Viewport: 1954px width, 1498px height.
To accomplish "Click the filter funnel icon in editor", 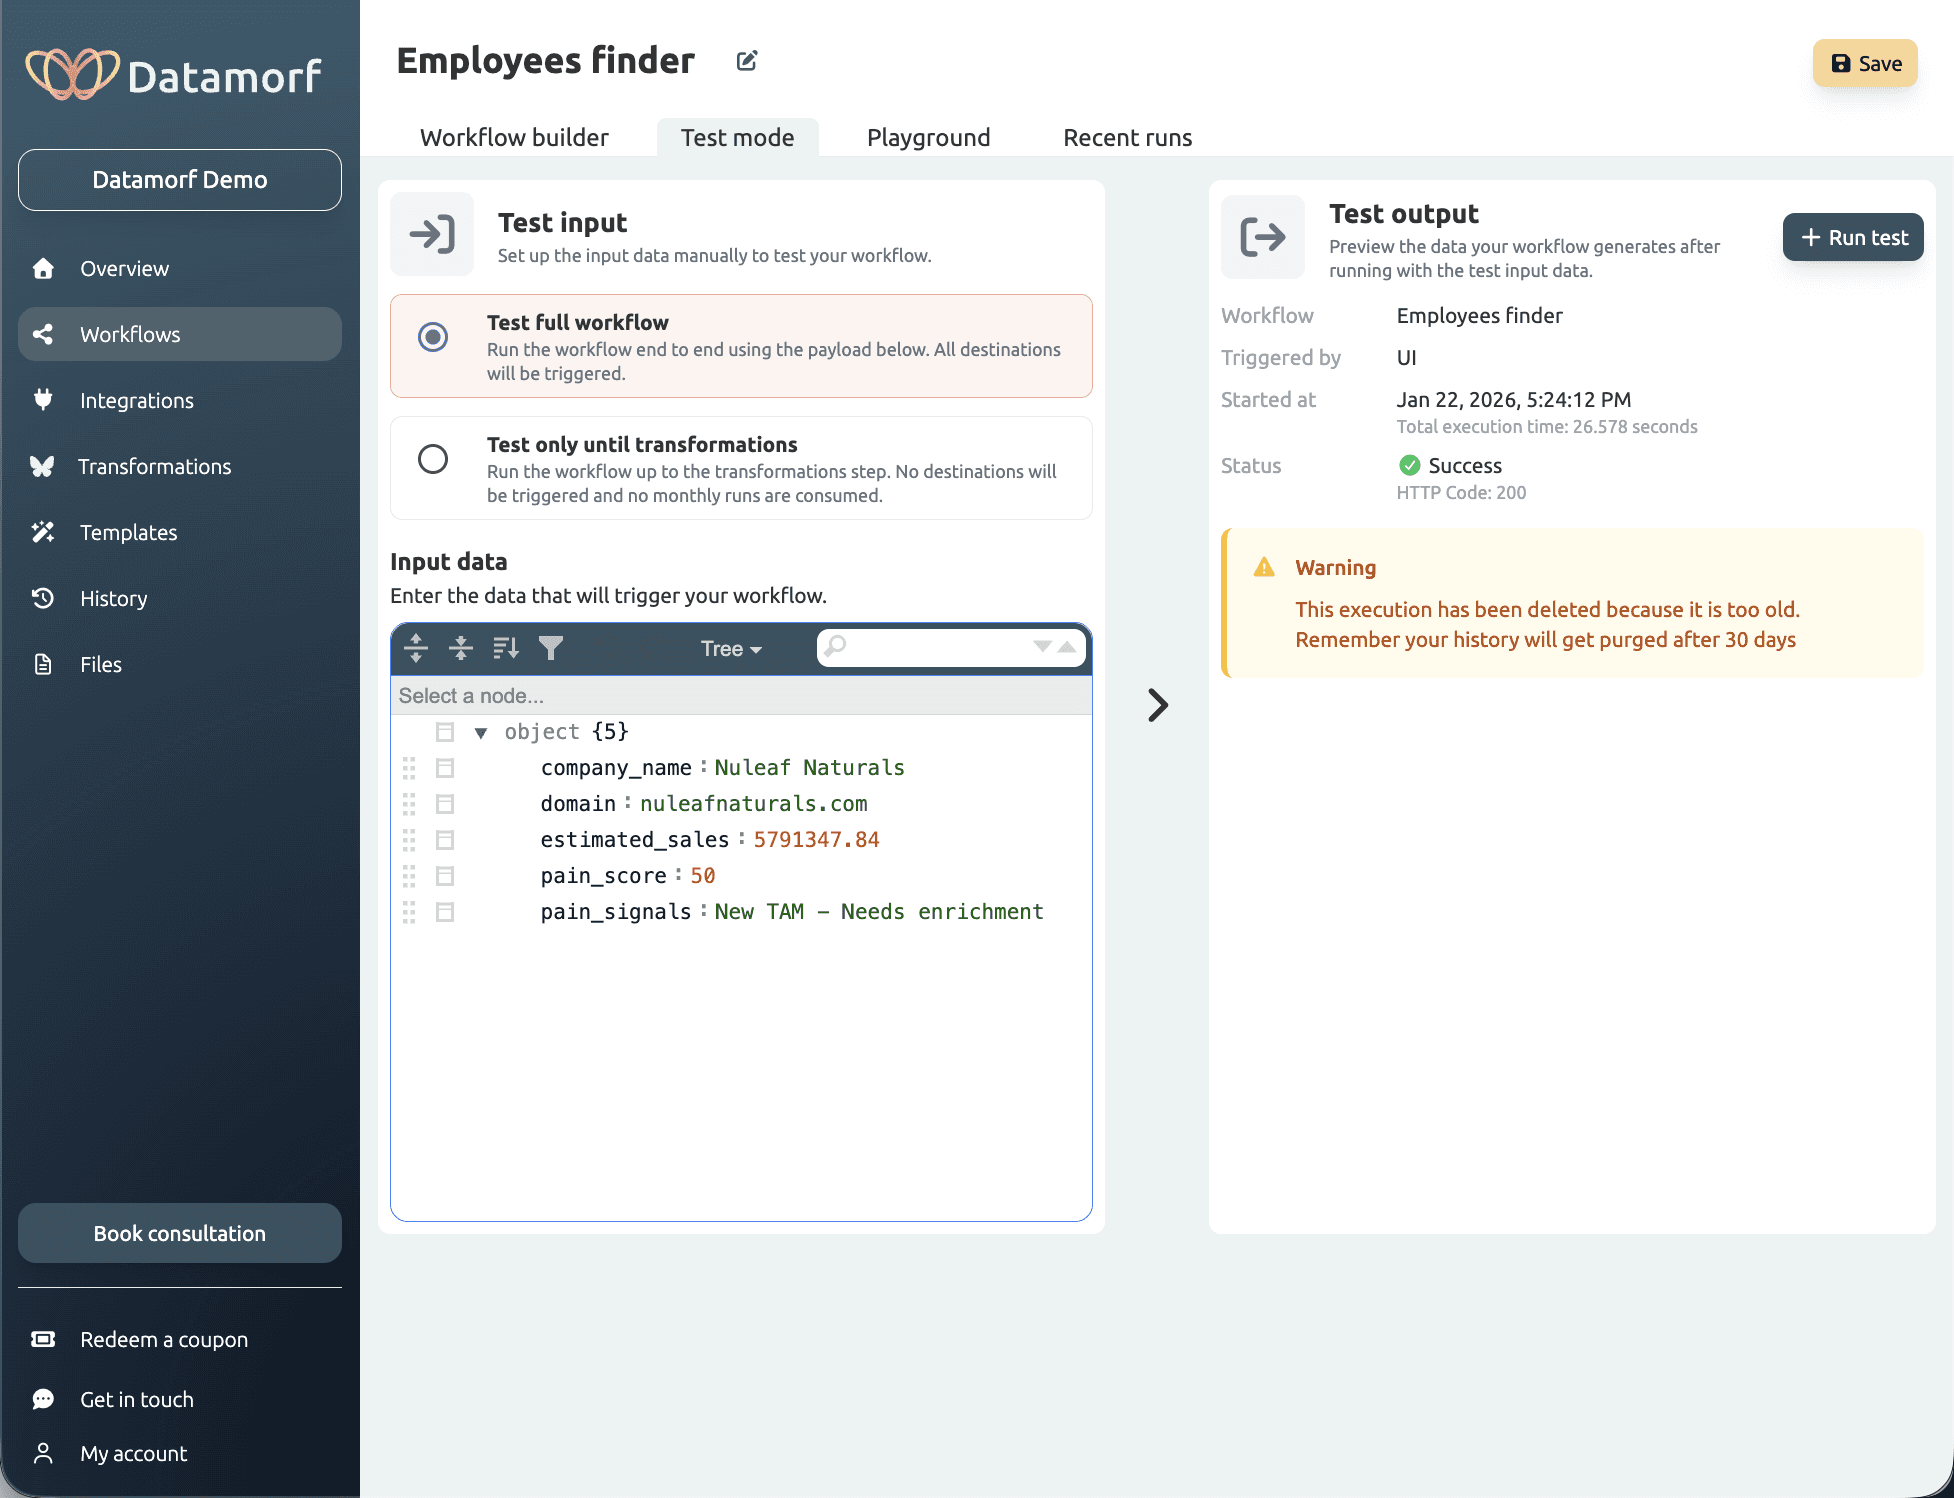I will click(551, 648).
